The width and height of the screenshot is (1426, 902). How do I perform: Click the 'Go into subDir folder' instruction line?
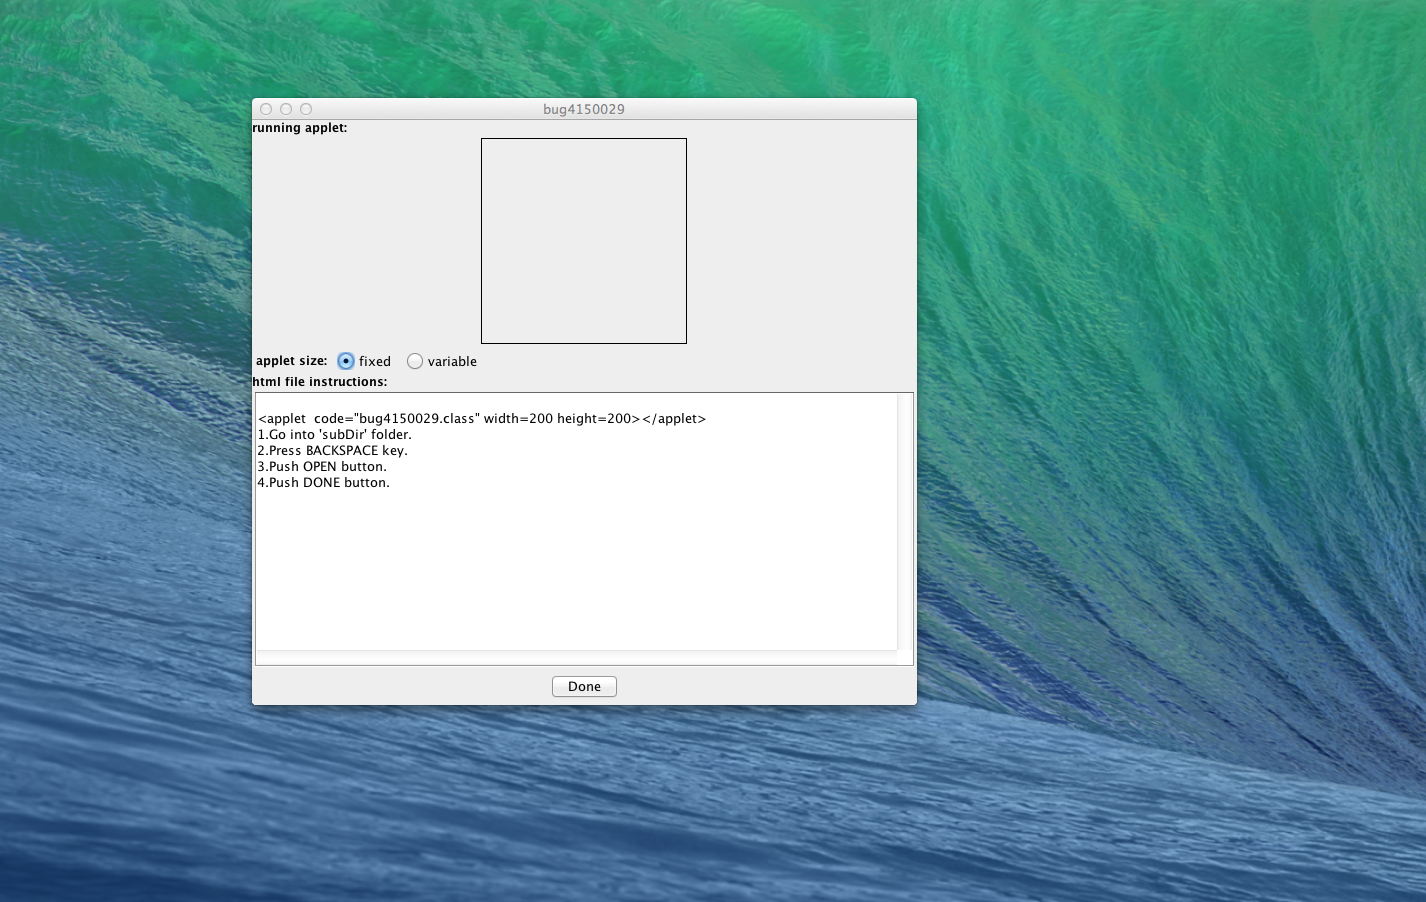click(335, 435)
